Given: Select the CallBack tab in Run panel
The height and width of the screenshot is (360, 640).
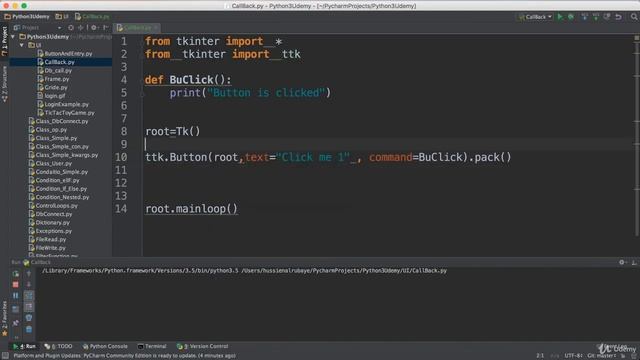Looking at the screenshot, I should (38, 262).
